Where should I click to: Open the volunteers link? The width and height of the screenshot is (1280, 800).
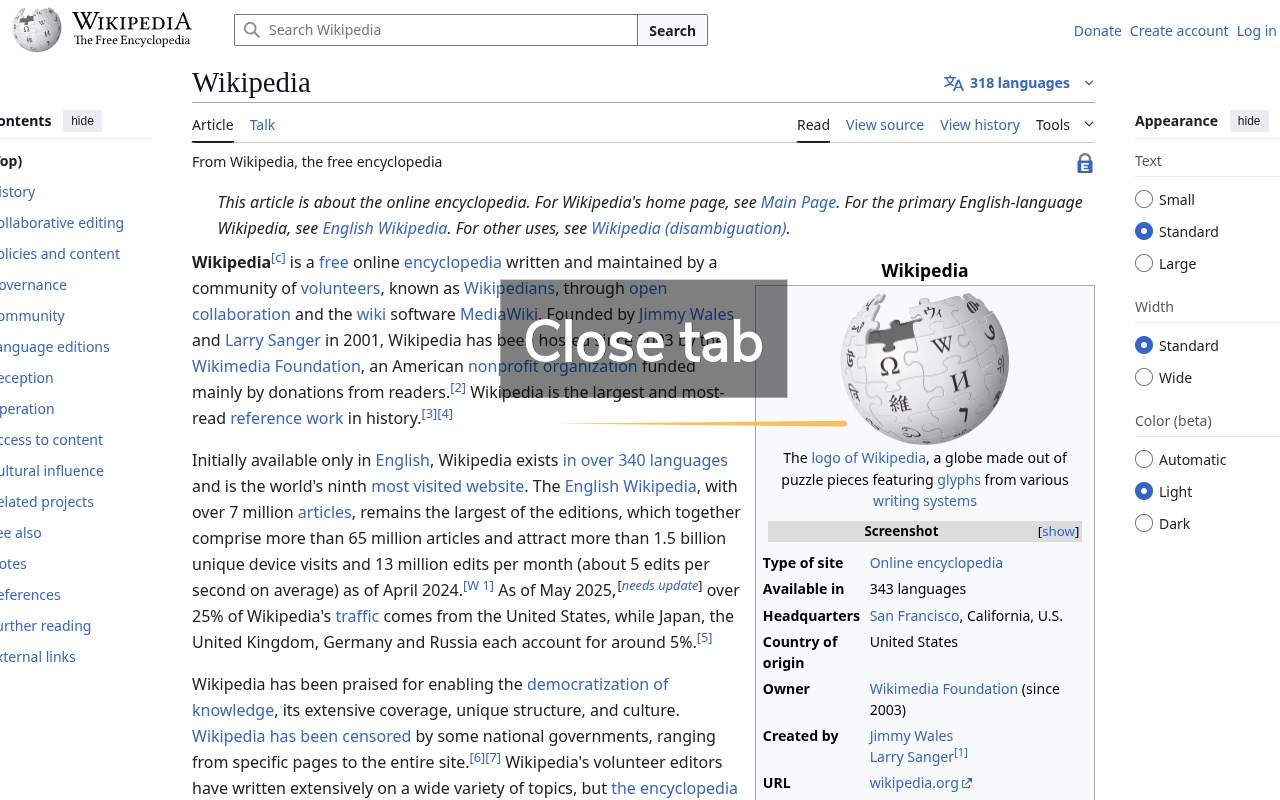tap(340, 288)
